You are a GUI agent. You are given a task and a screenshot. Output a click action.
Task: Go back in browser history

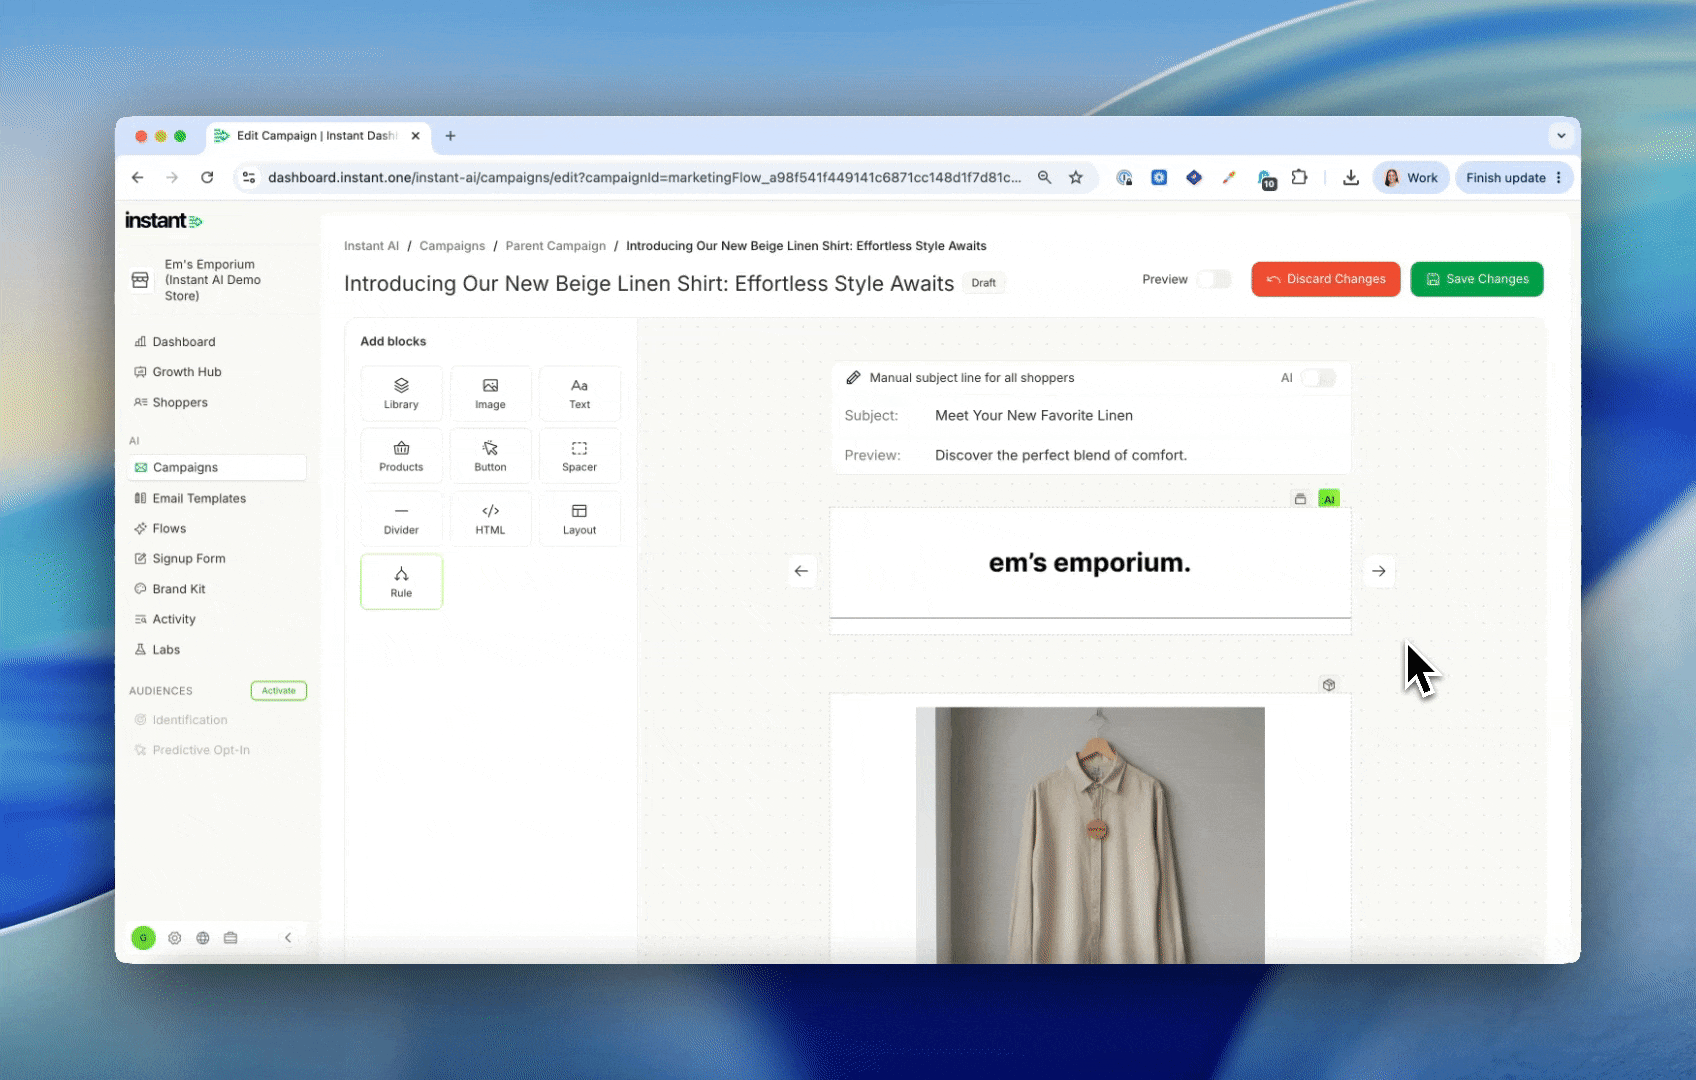pyautogui.click(x=138, y=178)
